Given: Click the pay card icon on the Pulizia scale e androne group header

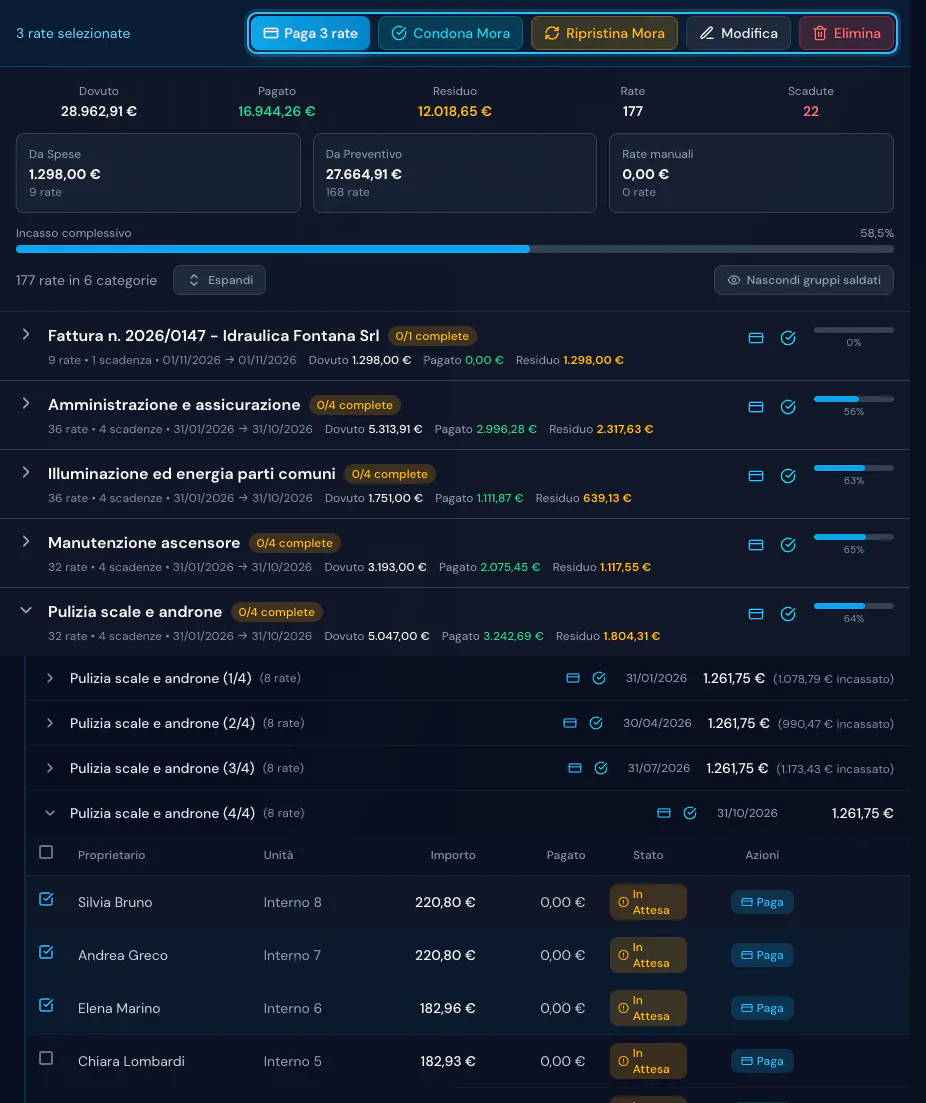Looking at the screenshot, I should [x=756, y=614].
